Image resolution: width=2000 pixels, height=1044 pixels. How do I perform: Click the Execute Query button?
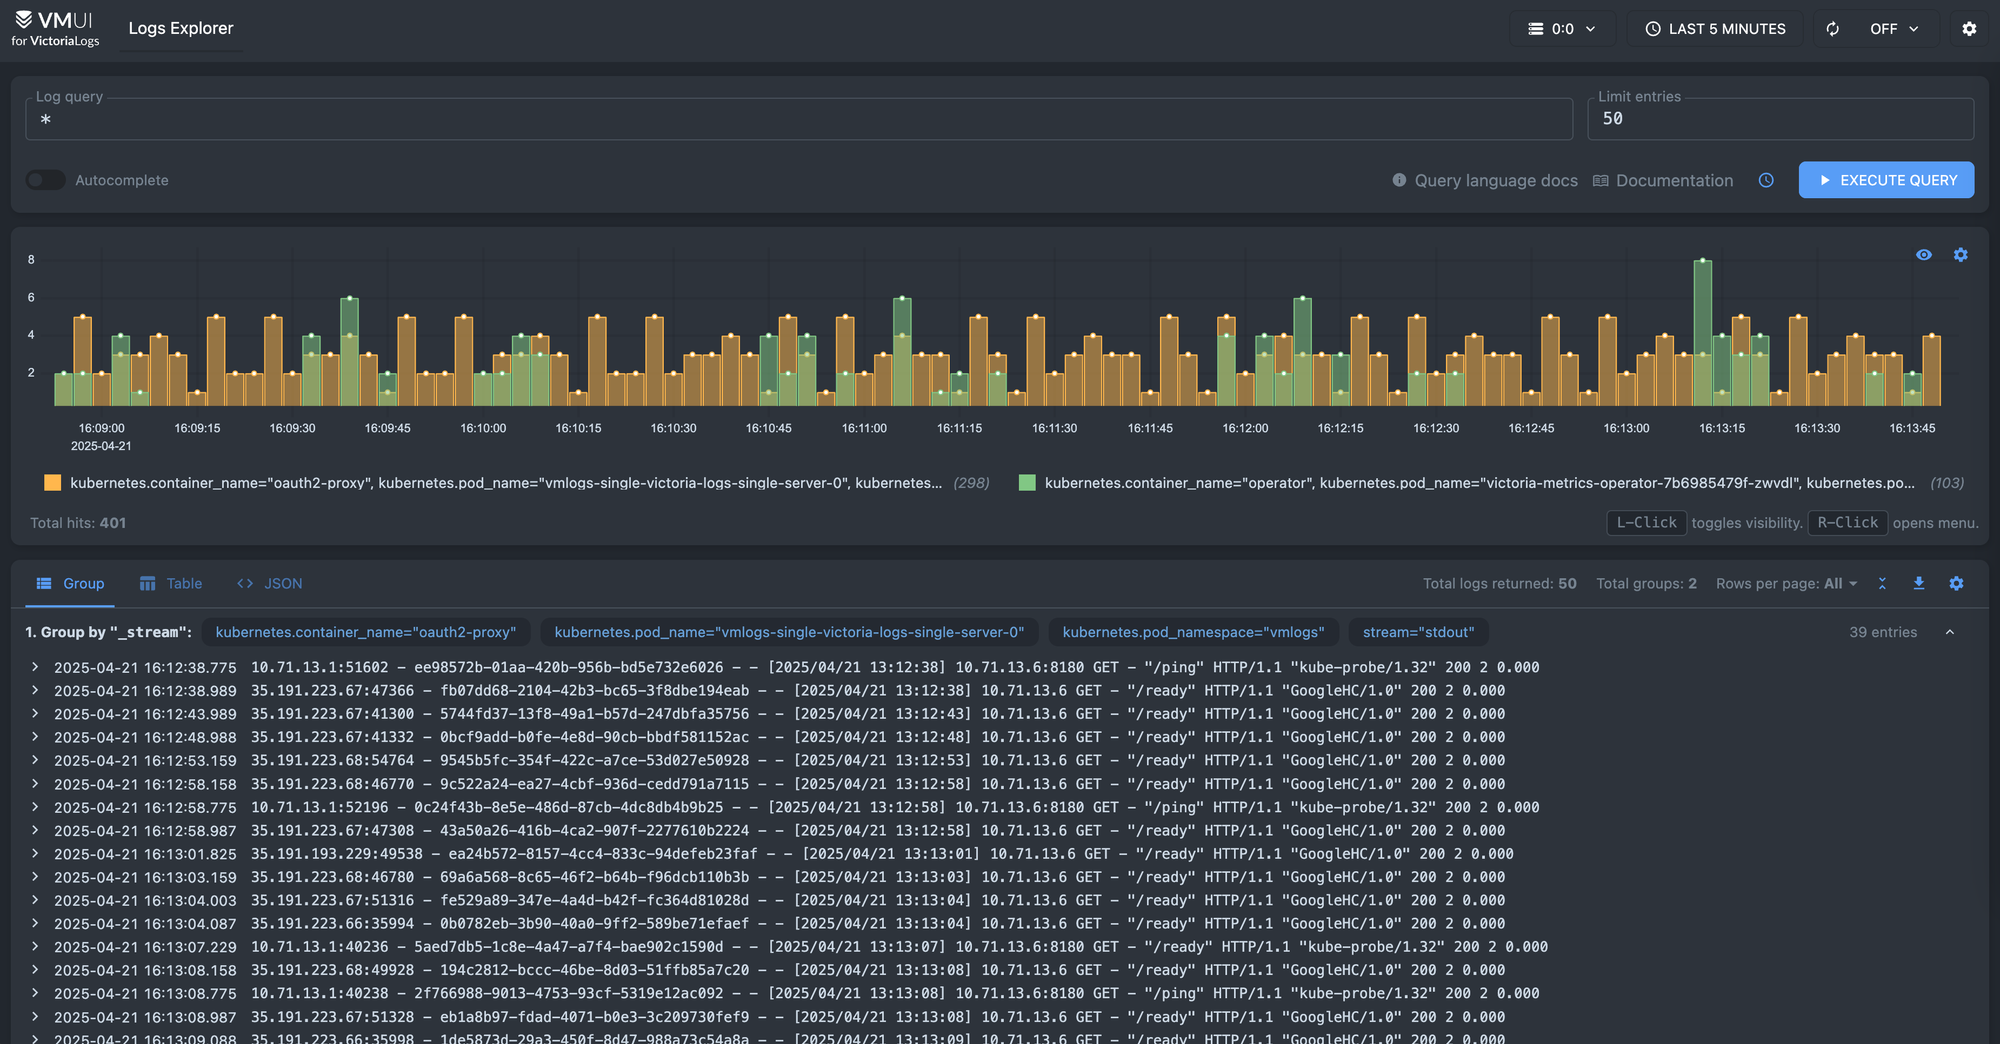(1886, 180)
